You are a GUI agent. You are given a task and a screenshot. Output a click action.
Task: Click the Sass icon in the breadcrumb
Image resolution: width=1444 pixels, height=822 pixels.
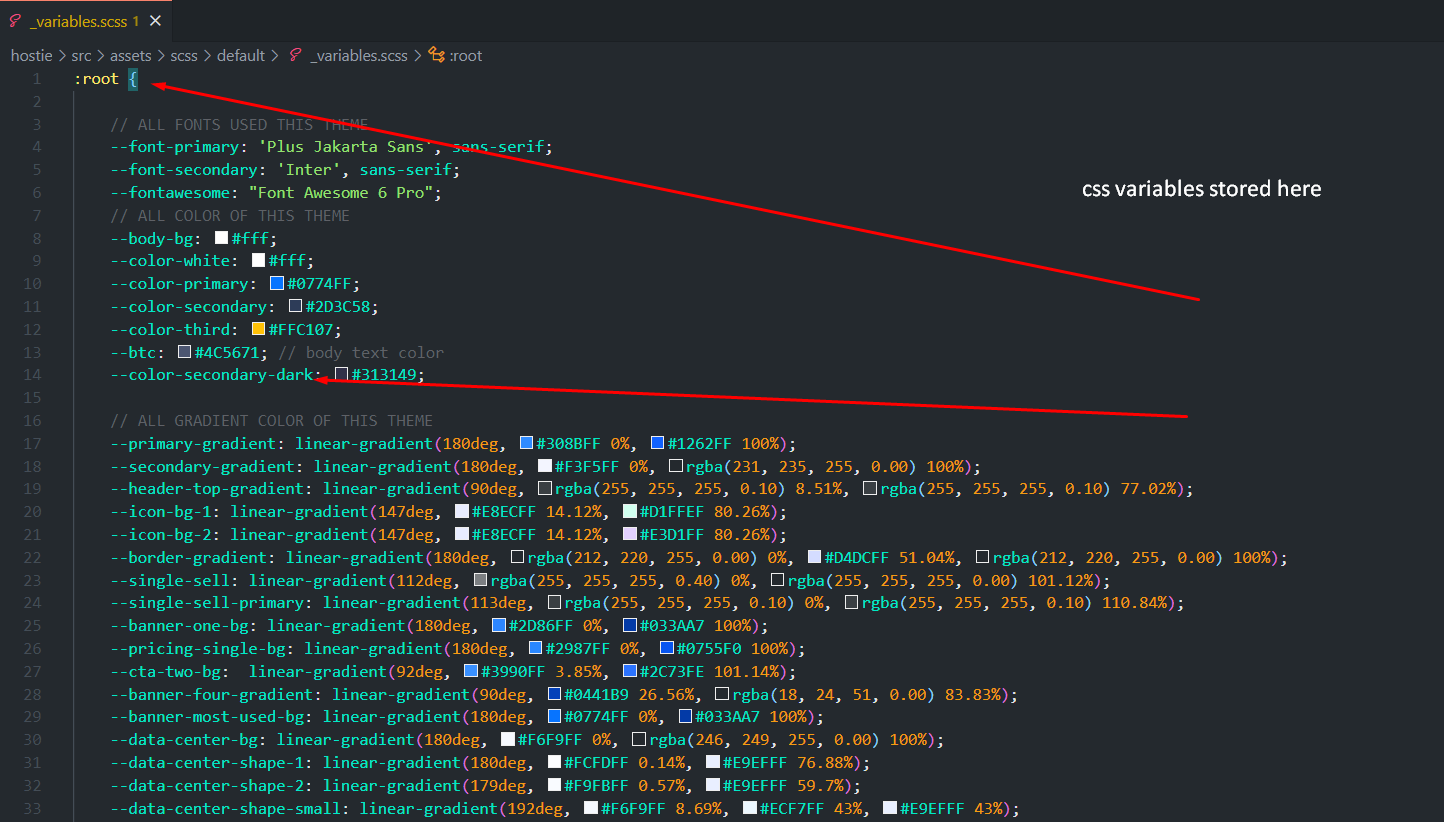click(x=295, y=56)
